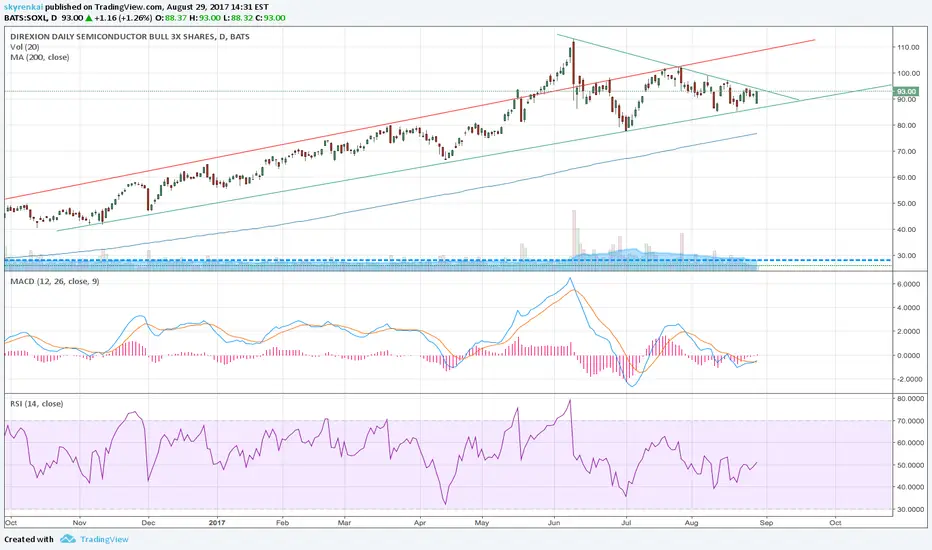Click the Apr time axis label
This screenshot has height=550, width=932.
[420, 523]
